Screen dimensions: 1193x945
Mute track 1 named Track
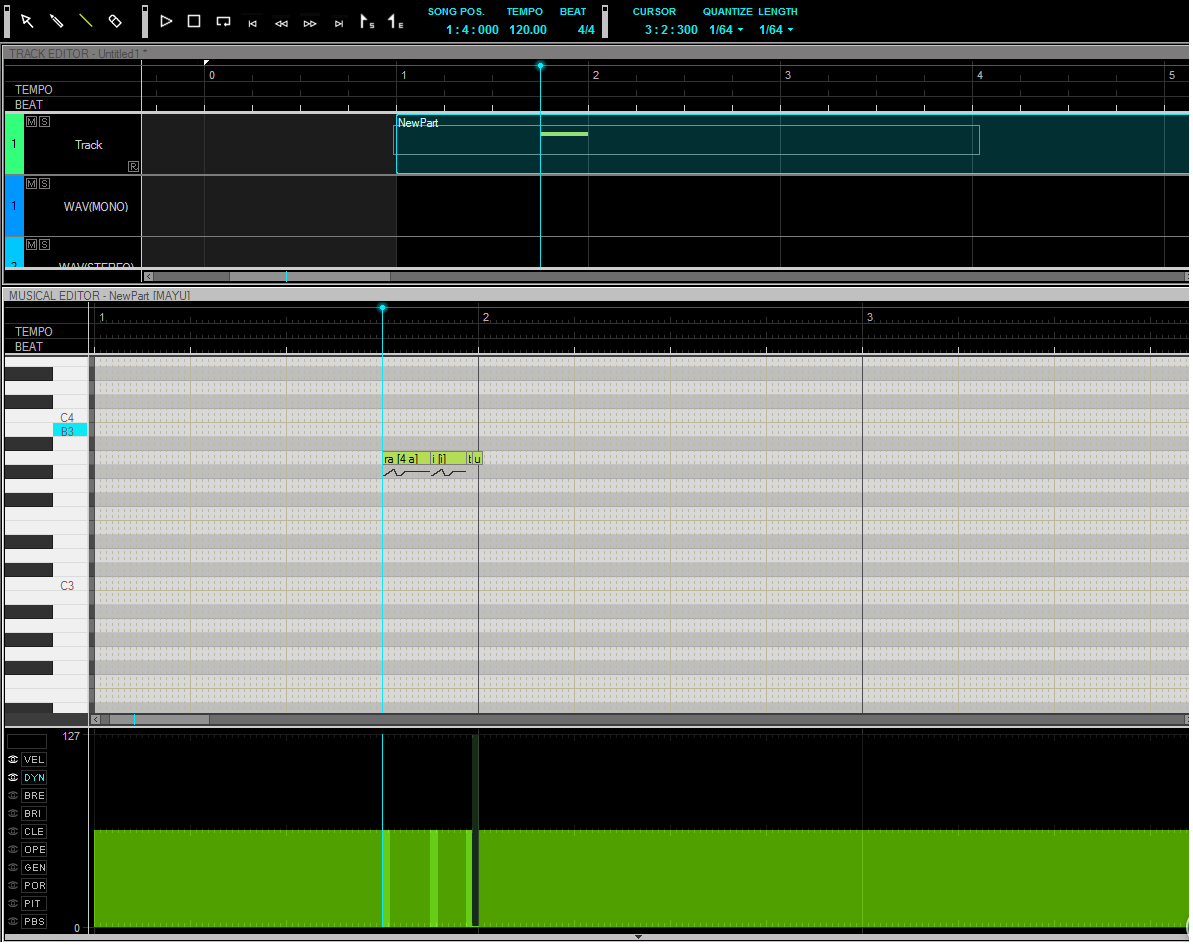[31, 122]
